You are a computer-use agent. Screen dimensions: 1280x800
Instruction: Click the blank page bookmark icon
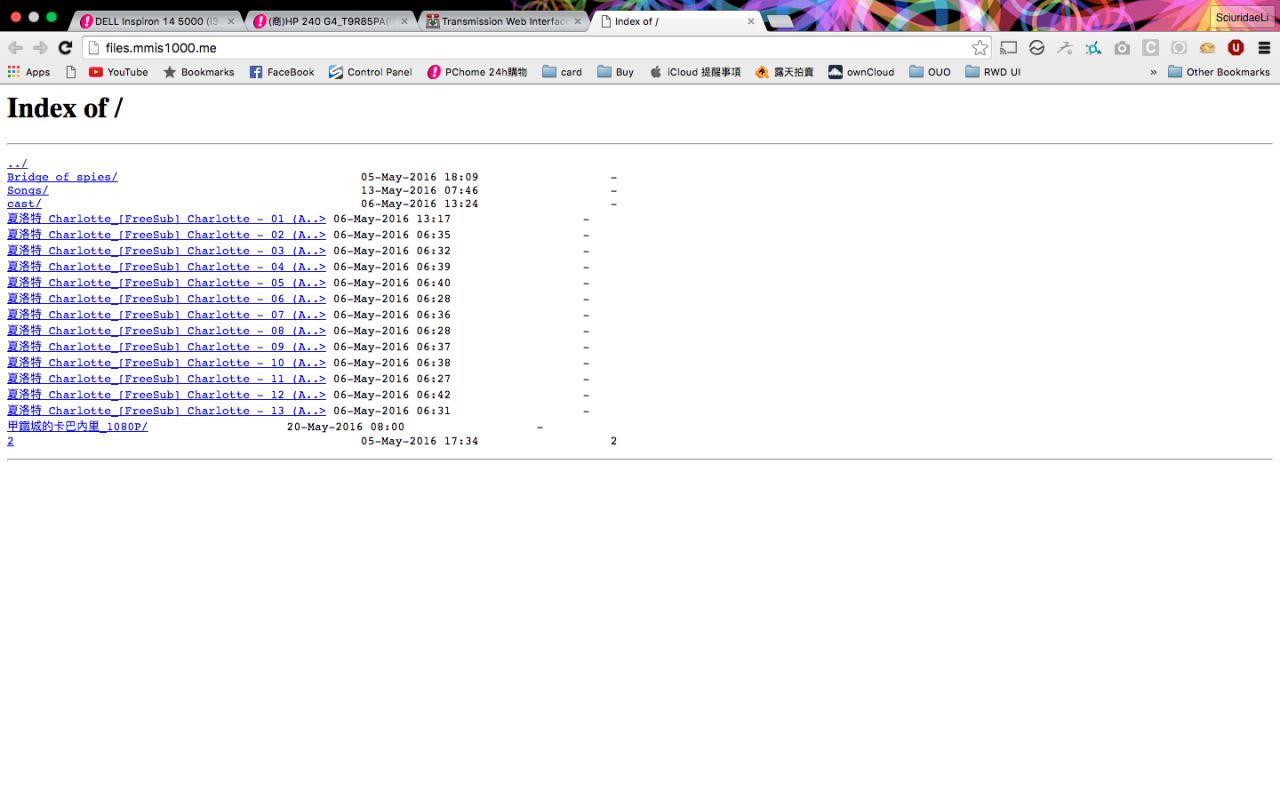(71, 72)
